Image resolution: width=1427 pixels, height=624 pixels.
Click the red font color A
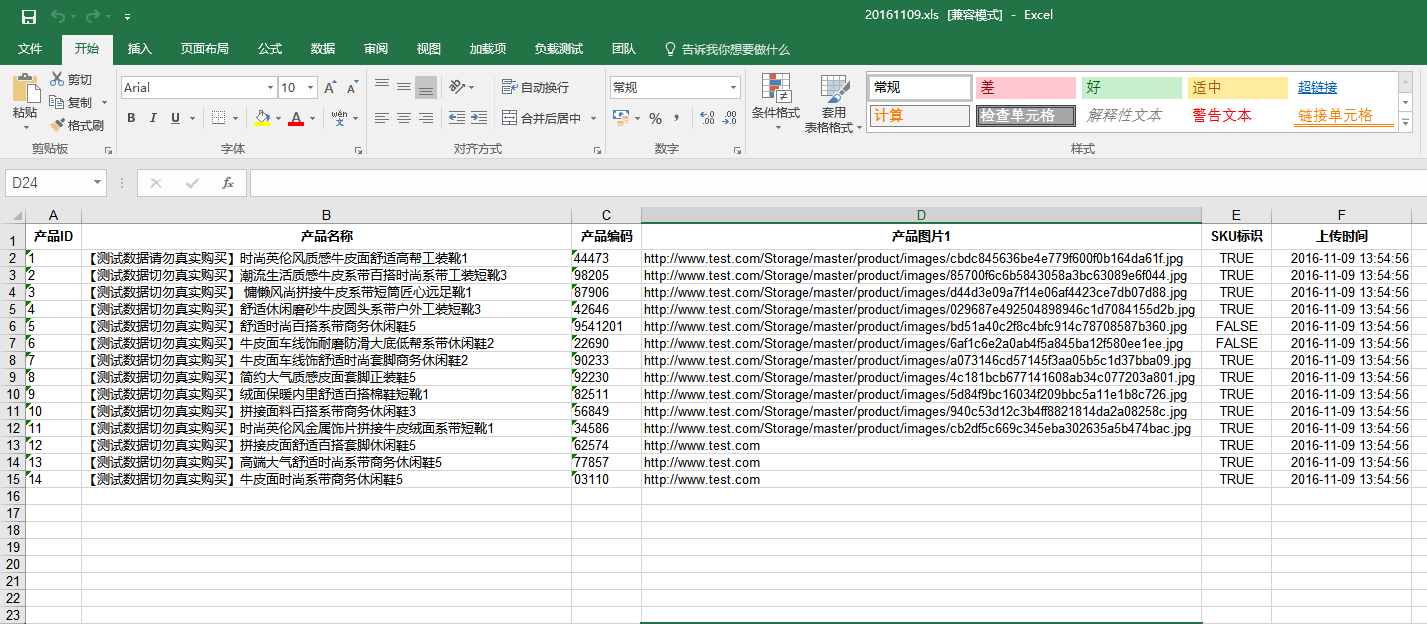(296, 118)
